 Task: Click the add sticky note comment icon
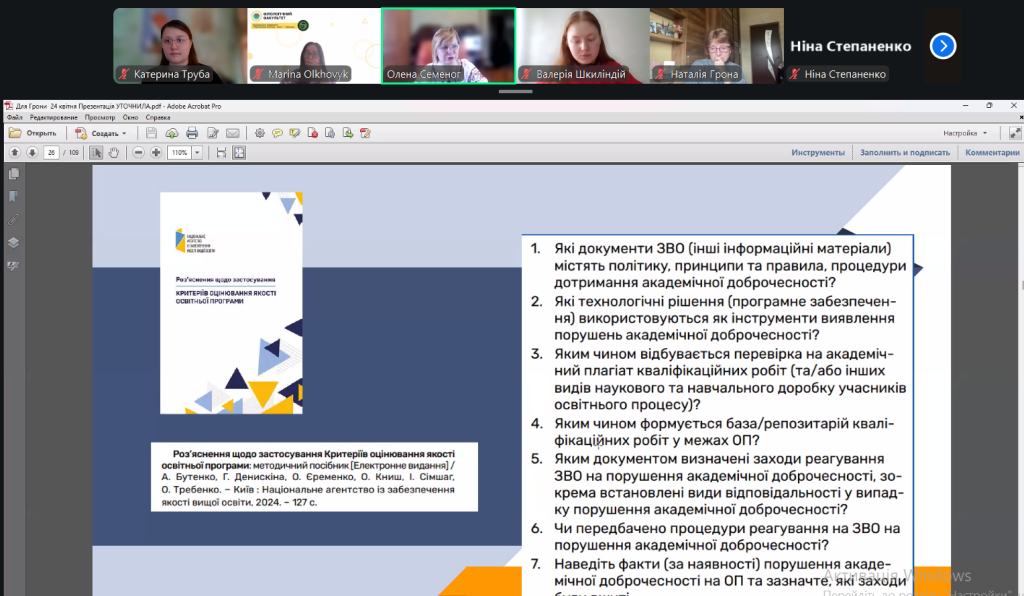[x=277, y=133]
